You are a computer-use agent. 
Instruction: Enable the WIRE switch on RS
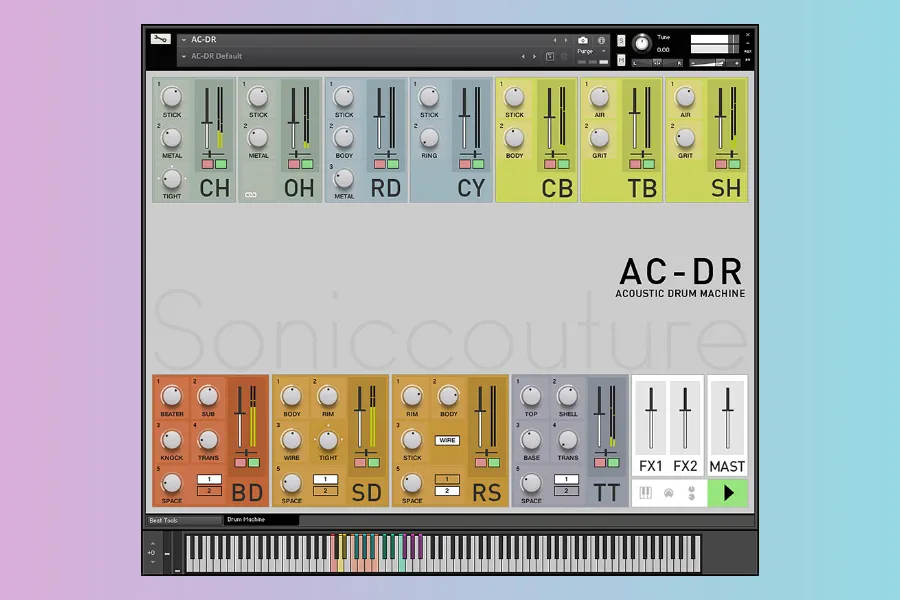coord(447,440)
